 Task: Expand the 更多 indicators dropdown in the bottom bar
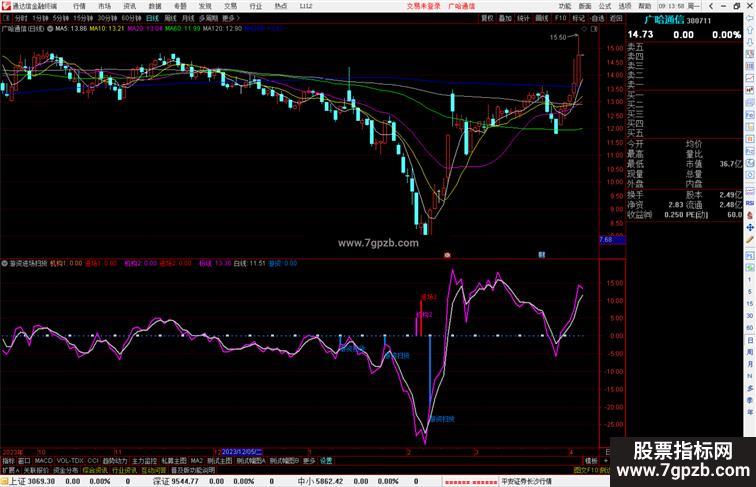coord(309,461)
